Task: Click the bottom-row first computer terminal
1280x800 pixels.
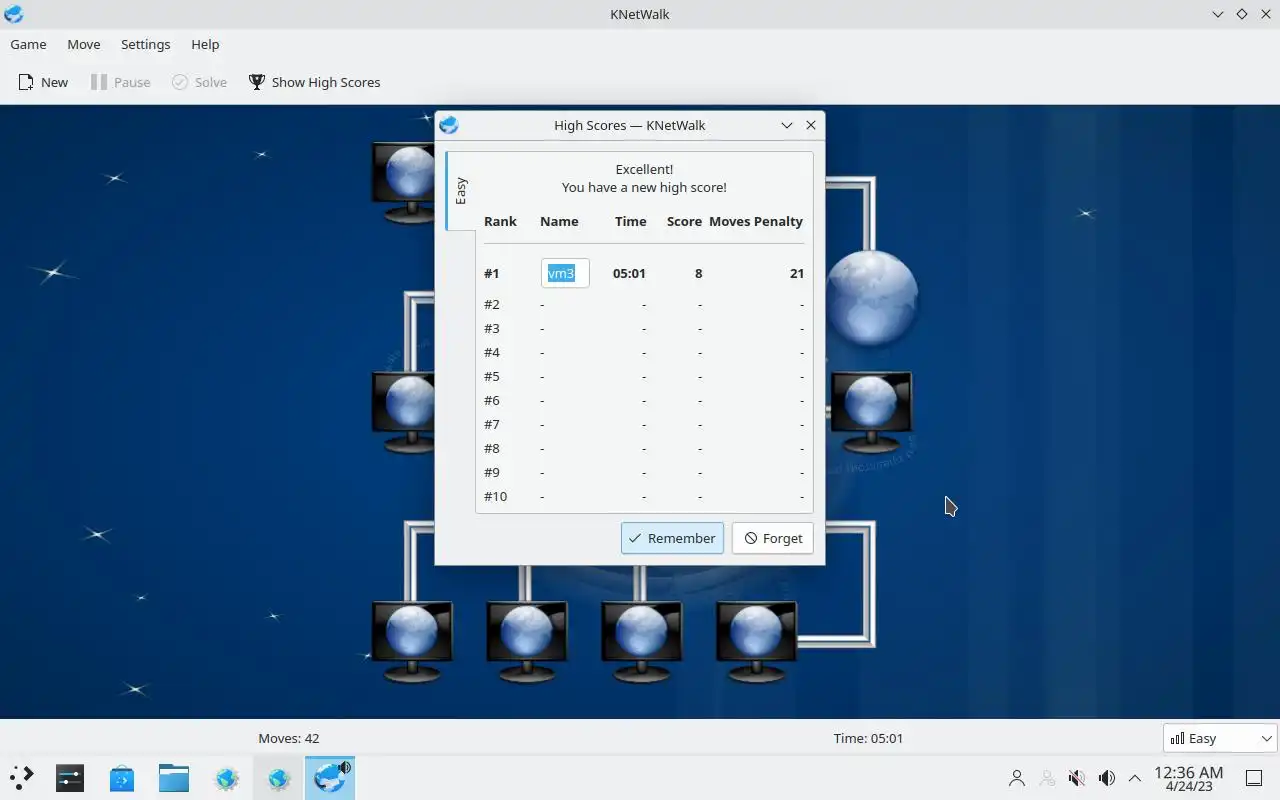Action: click(412, 642)
